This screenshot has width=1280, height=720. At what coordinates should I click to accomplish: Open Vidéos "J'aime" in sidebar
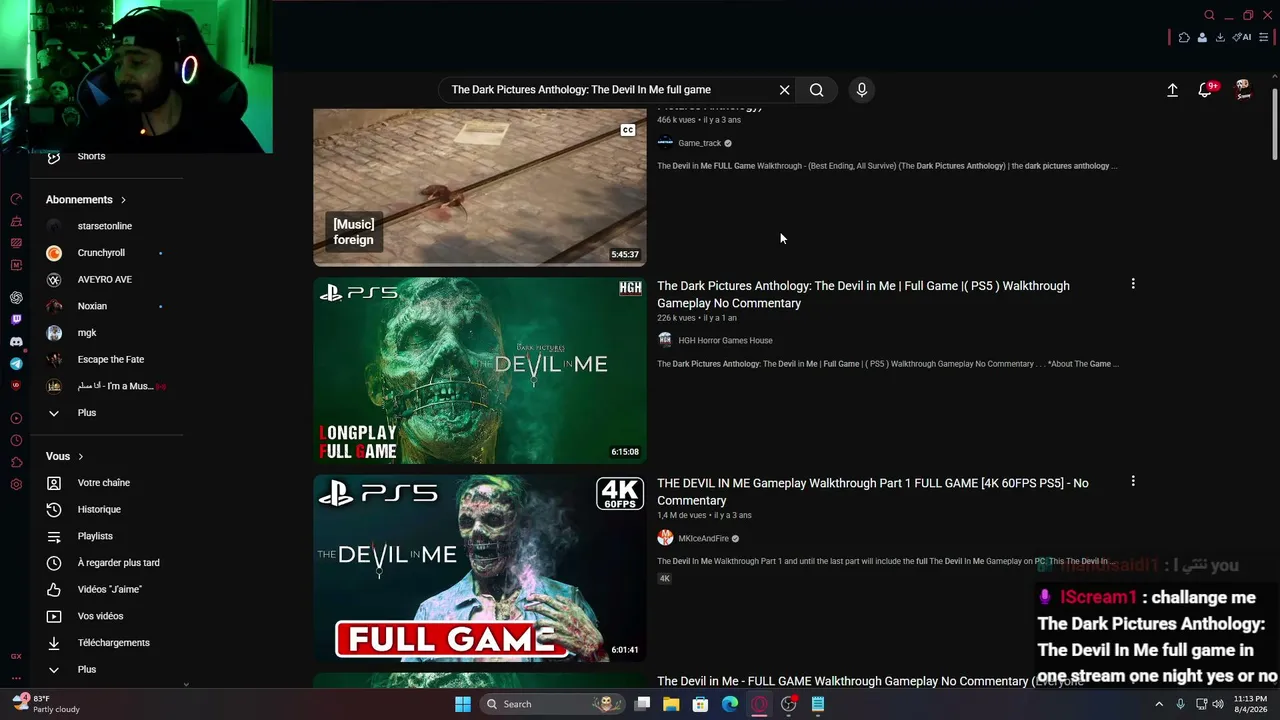pos(108,590)
